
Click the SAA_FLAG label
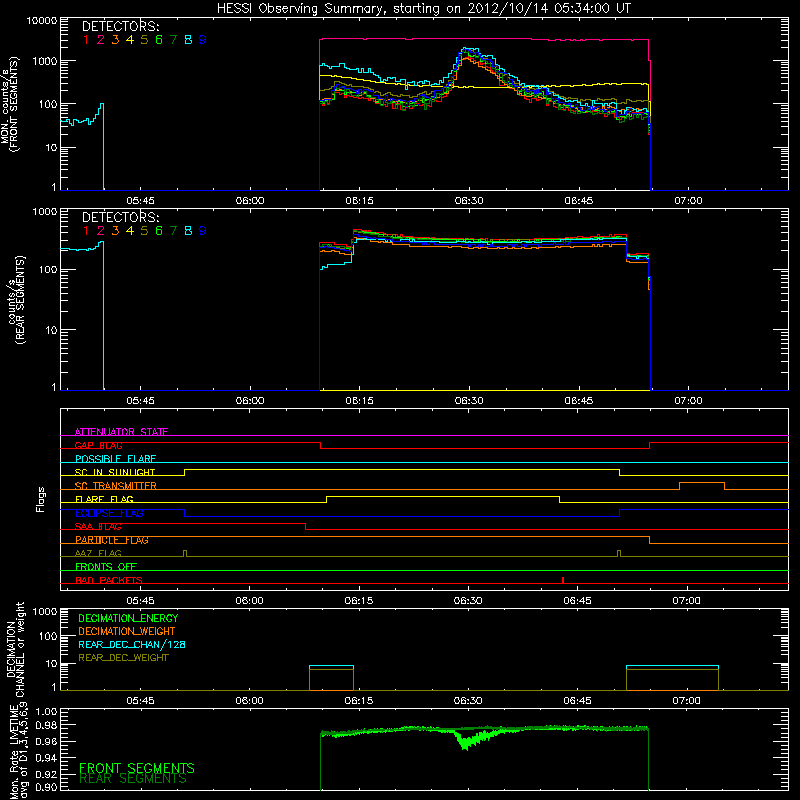[98, 527]
